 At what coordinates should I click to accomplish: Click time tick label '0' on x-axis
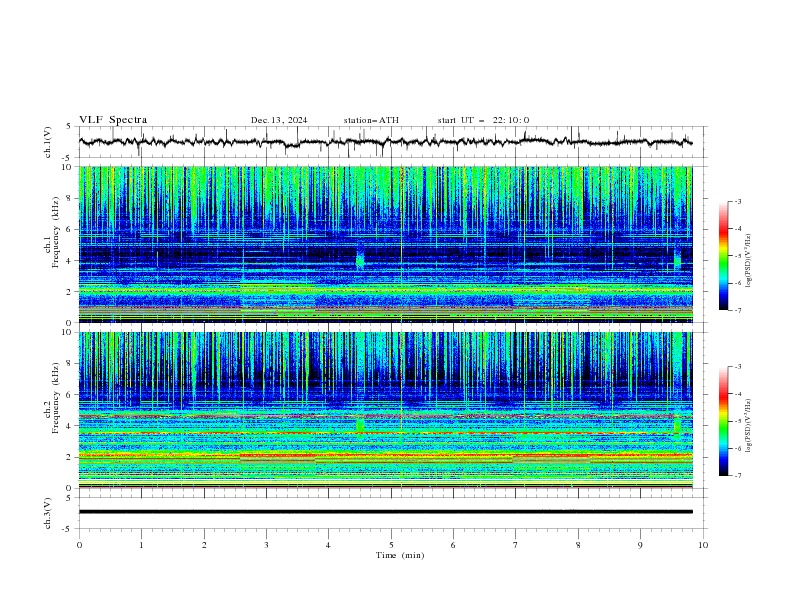pos(79,545)
